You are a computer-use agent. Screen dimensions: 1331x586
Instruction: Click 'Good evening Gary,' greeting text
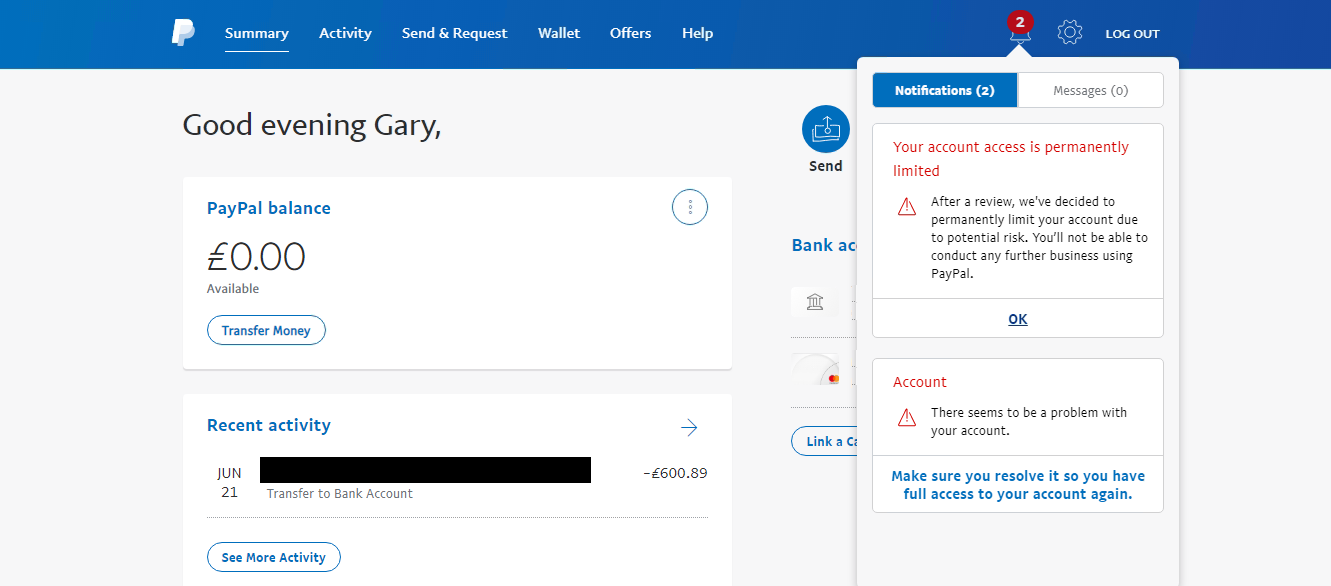[312, 126]
